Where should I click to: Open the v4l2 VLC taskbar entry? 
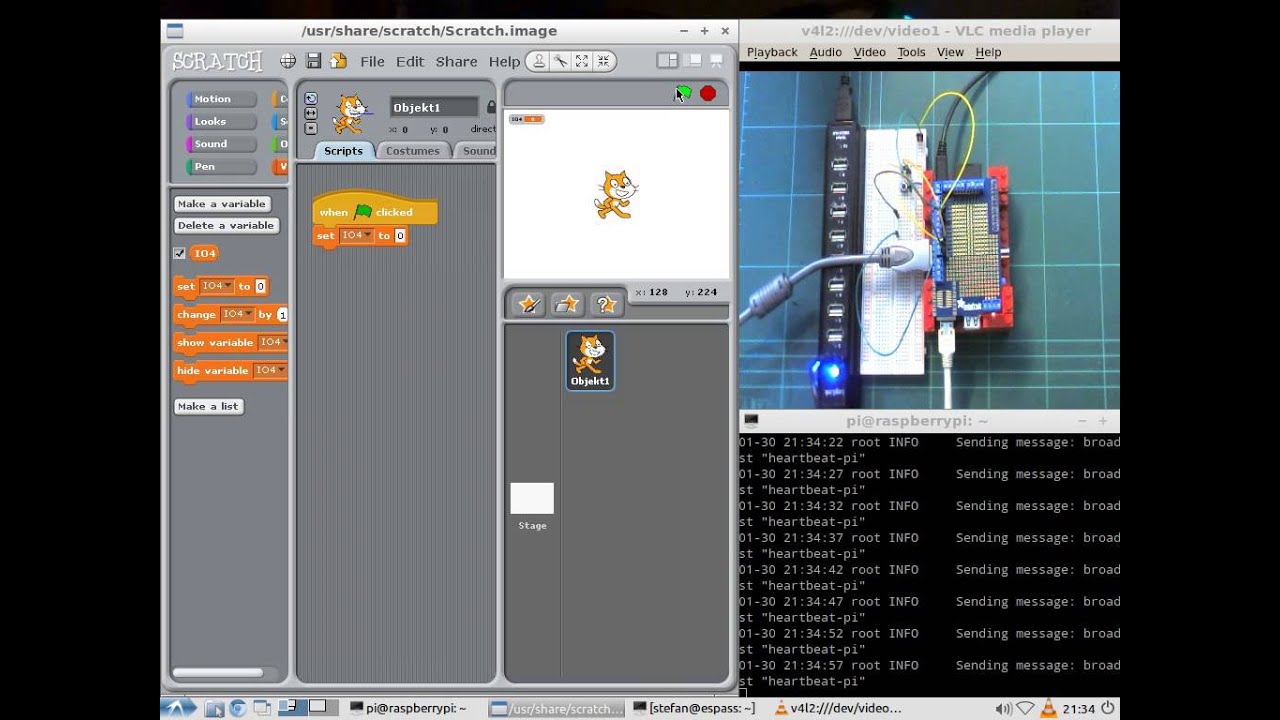[x=838, y=708]
